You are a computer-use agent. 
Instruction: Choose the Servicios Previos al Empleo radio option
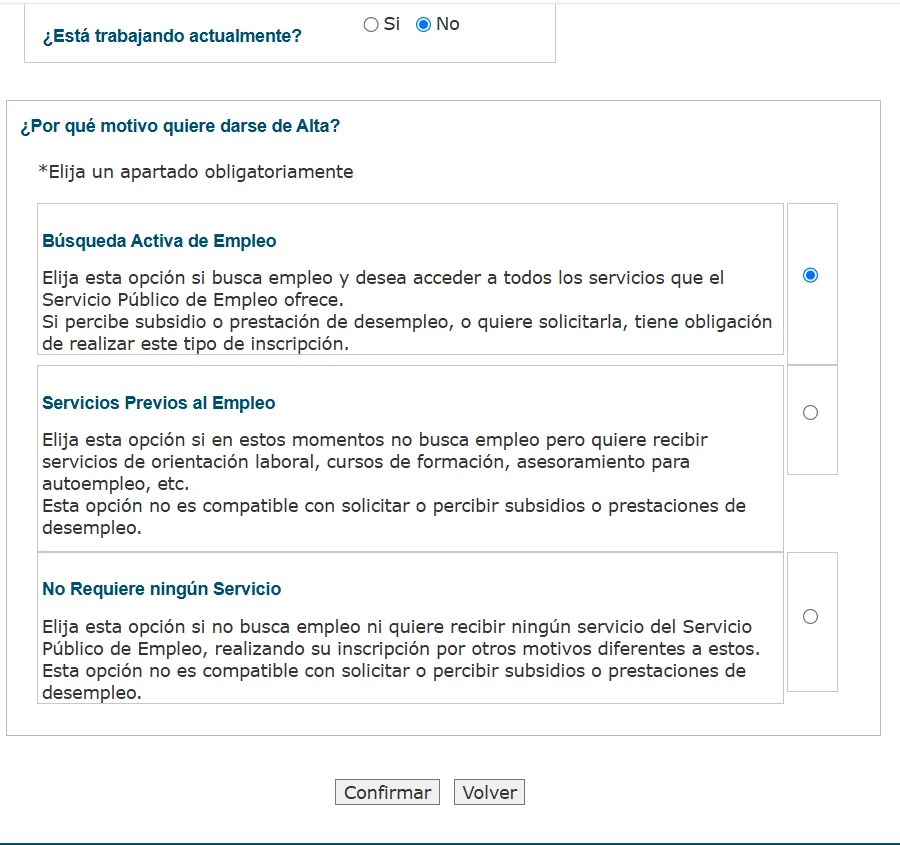(810, 413)
